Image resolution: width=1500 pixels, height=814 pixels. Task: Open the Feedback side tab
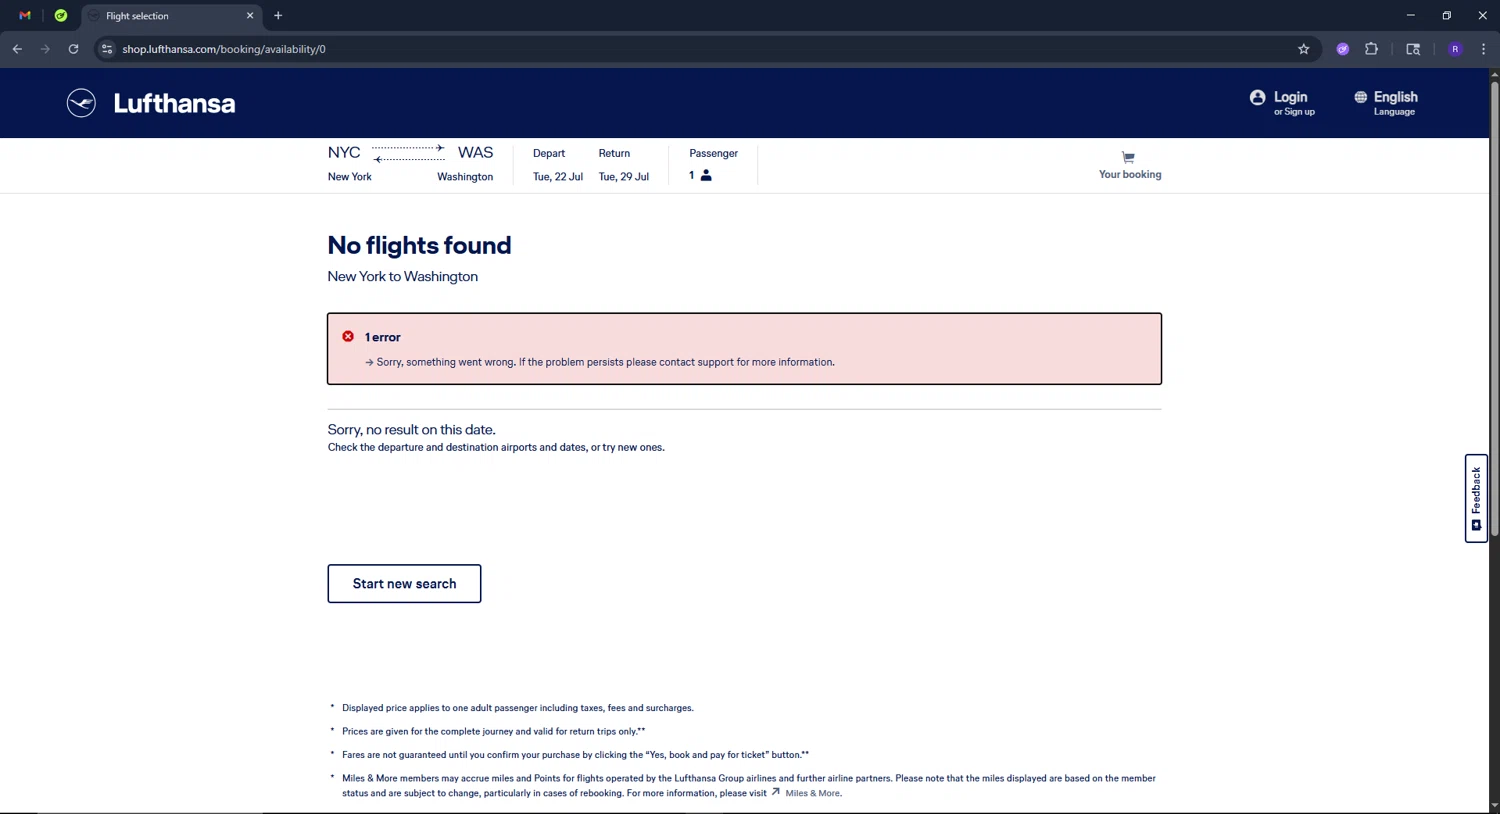(1476, 498)
